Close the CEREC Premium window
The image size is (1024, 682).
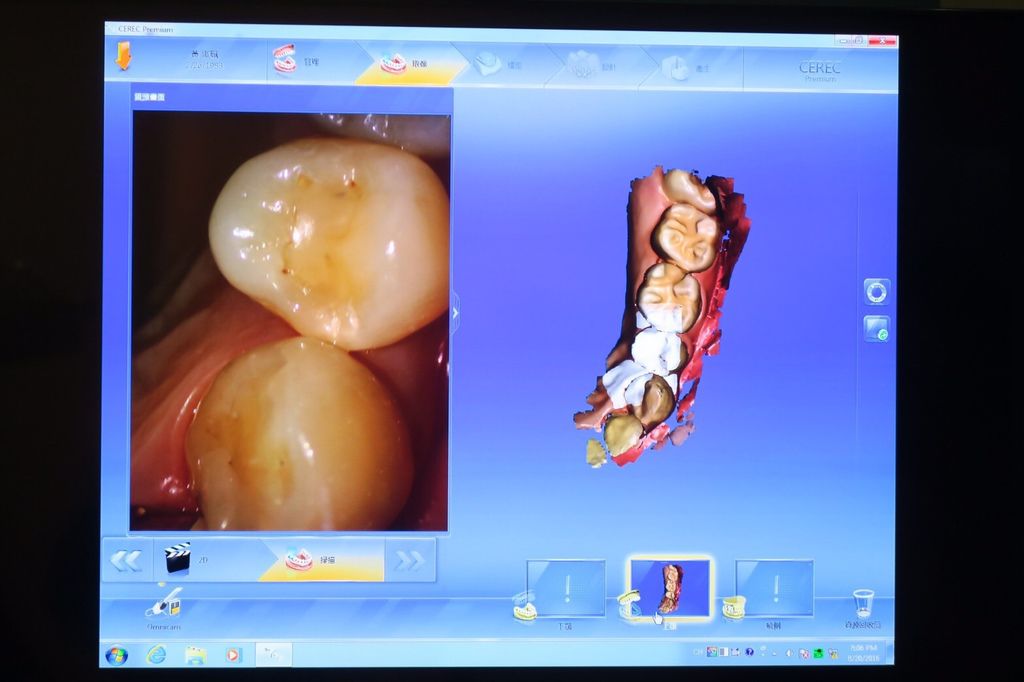pos(882,41)
